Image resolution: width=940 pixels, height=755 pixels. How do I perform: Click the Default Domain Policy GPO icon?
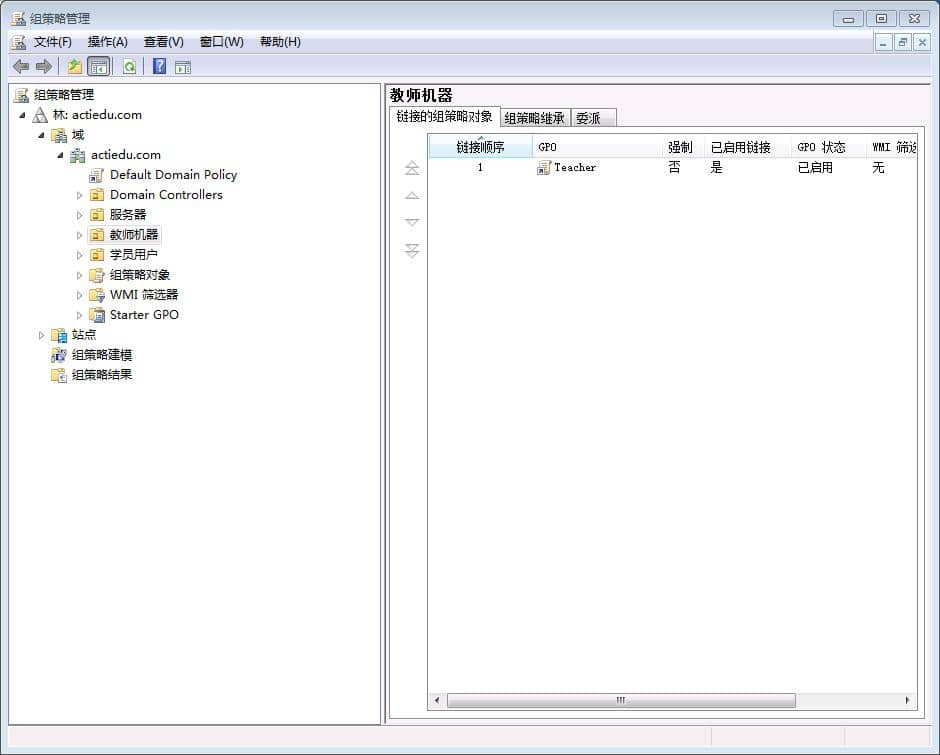97,175
